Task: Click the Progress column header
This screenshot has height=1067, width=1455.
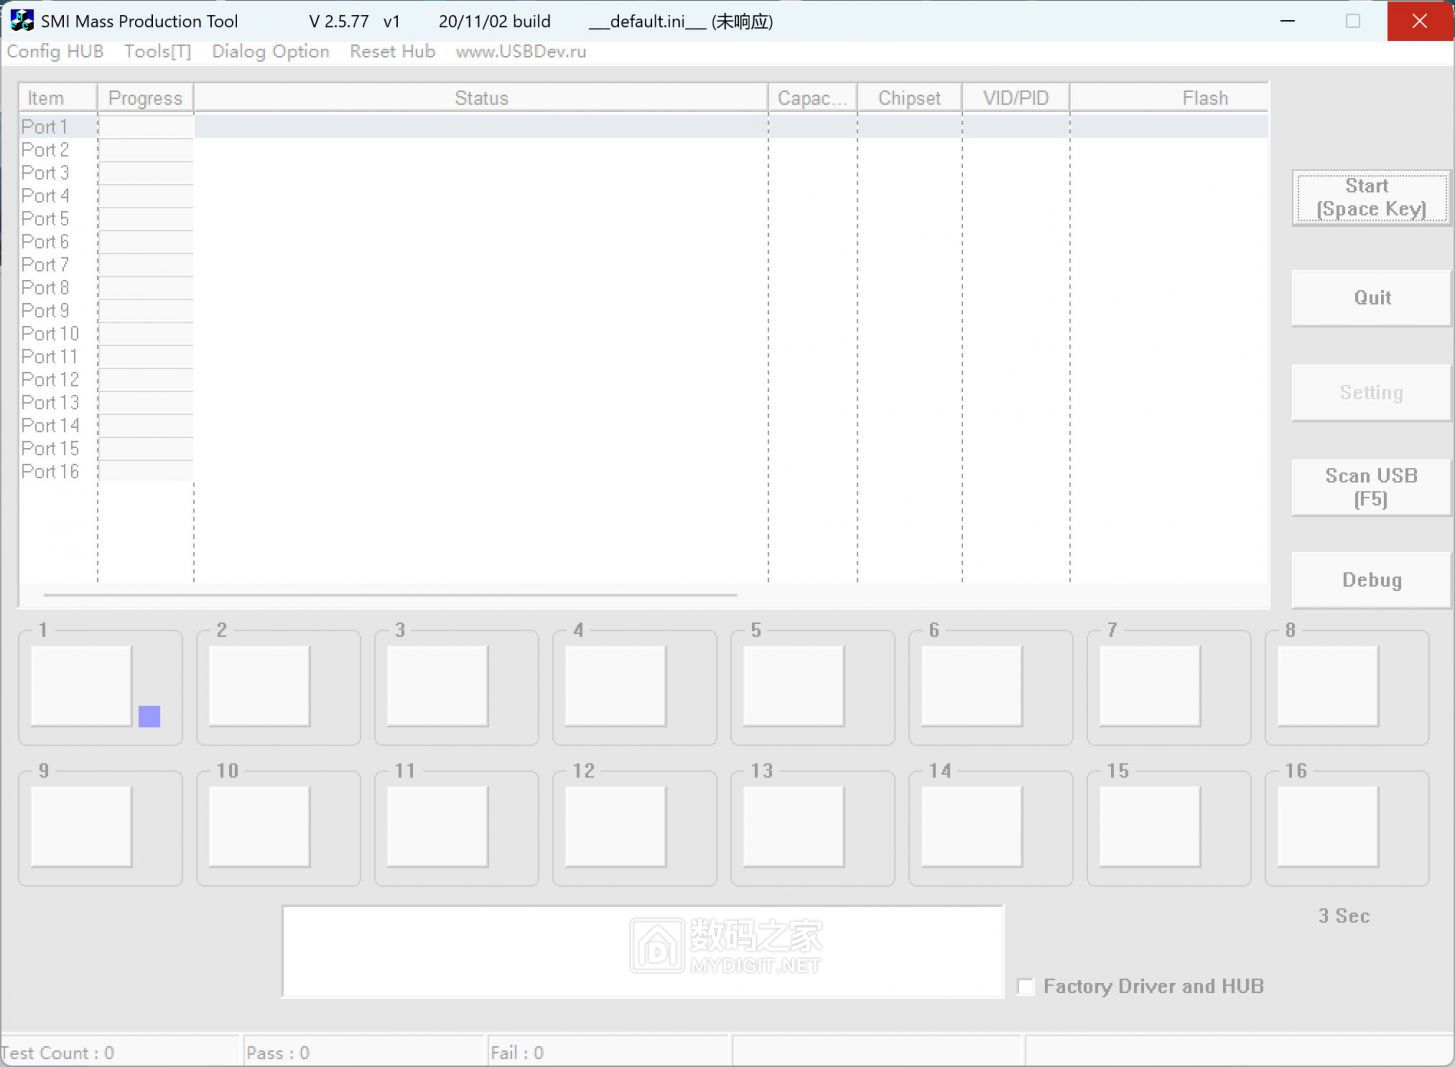Action: click(x=145, y=98)
